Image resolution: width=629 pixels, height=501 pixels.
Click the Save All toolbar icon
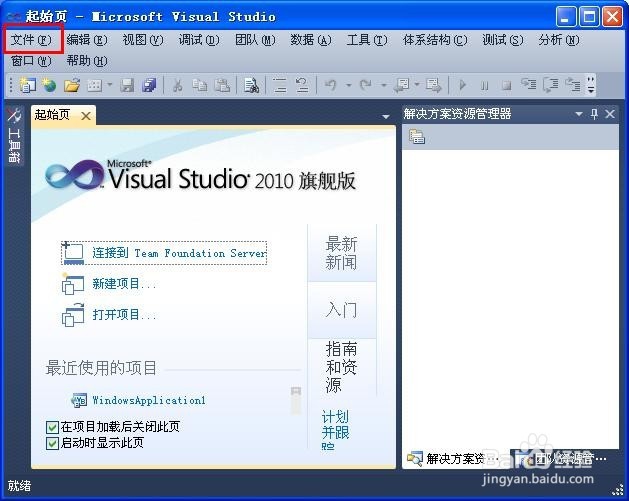click(x=150, y=85)
